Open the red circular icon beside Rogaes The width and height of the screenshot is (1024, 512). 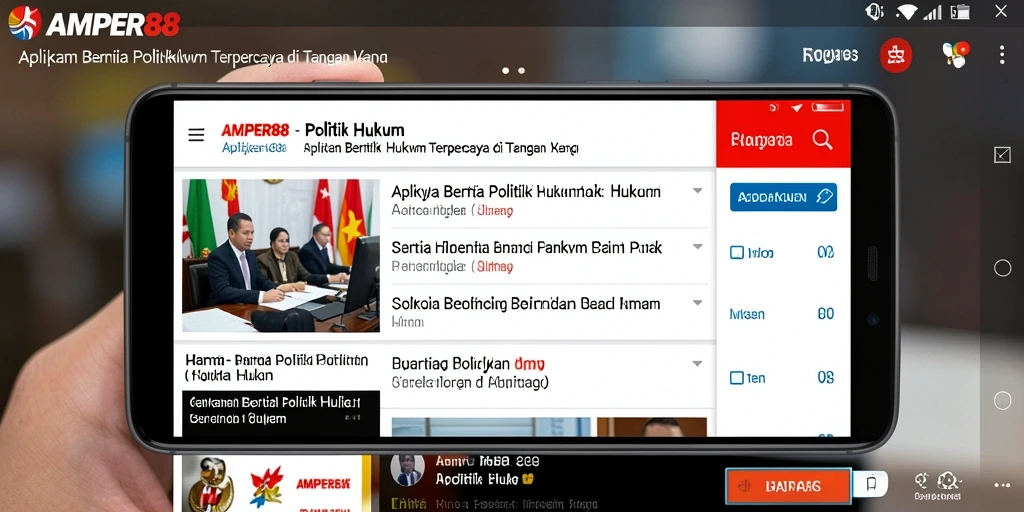(x=895, y=56)
